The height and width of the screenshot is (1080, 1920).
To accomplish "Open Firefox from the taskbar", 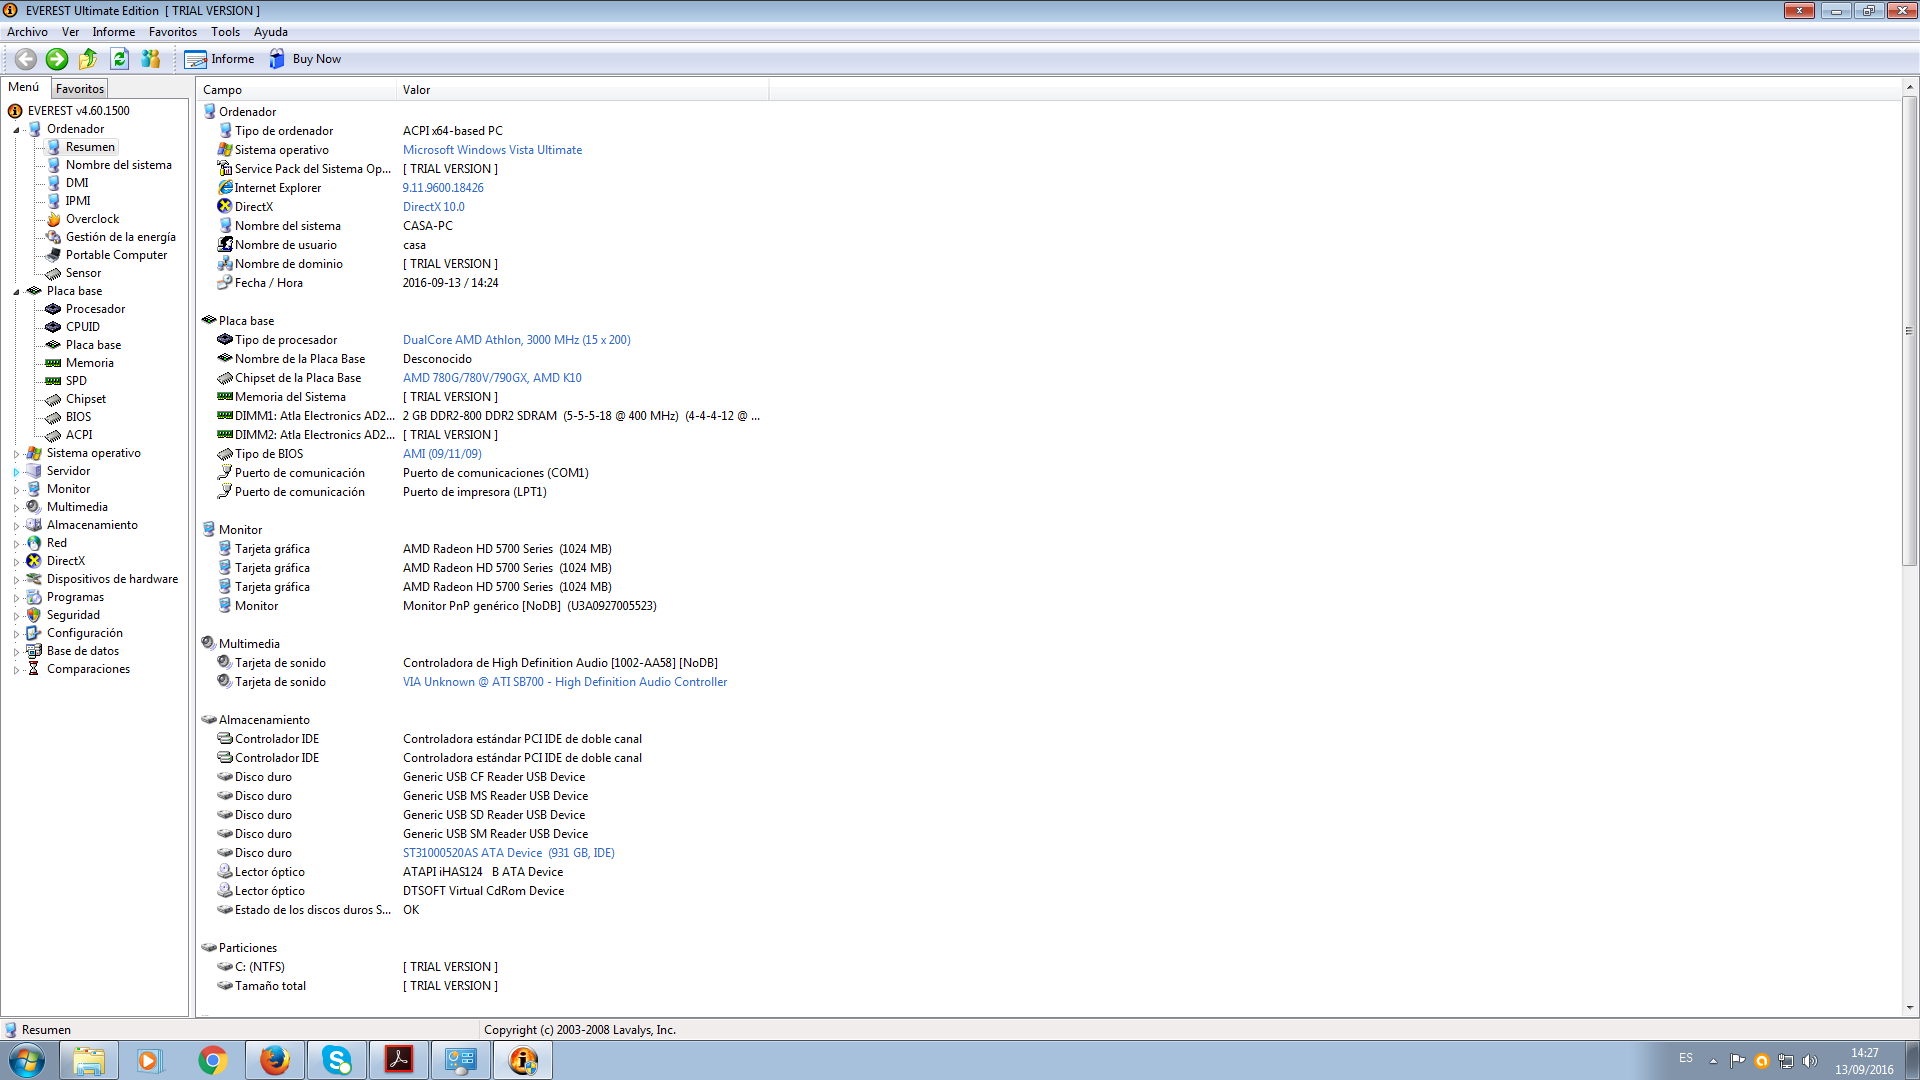I will coord(274,1060).
